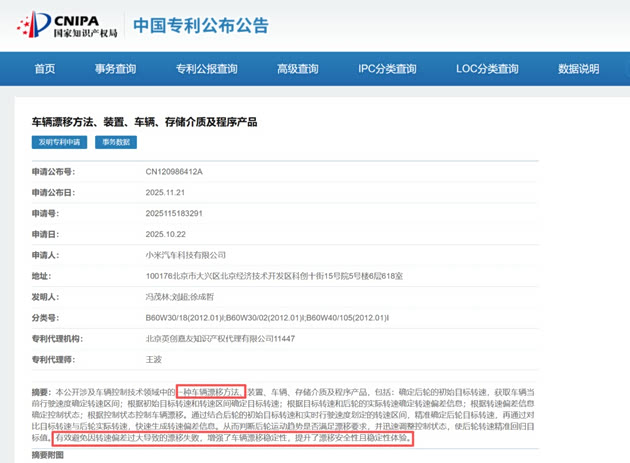Image resolution: width=630 pixels, height=463 pixels.
Task: Switch to 高级查询 in navigation bar
Action: click(x=297, y=69)
